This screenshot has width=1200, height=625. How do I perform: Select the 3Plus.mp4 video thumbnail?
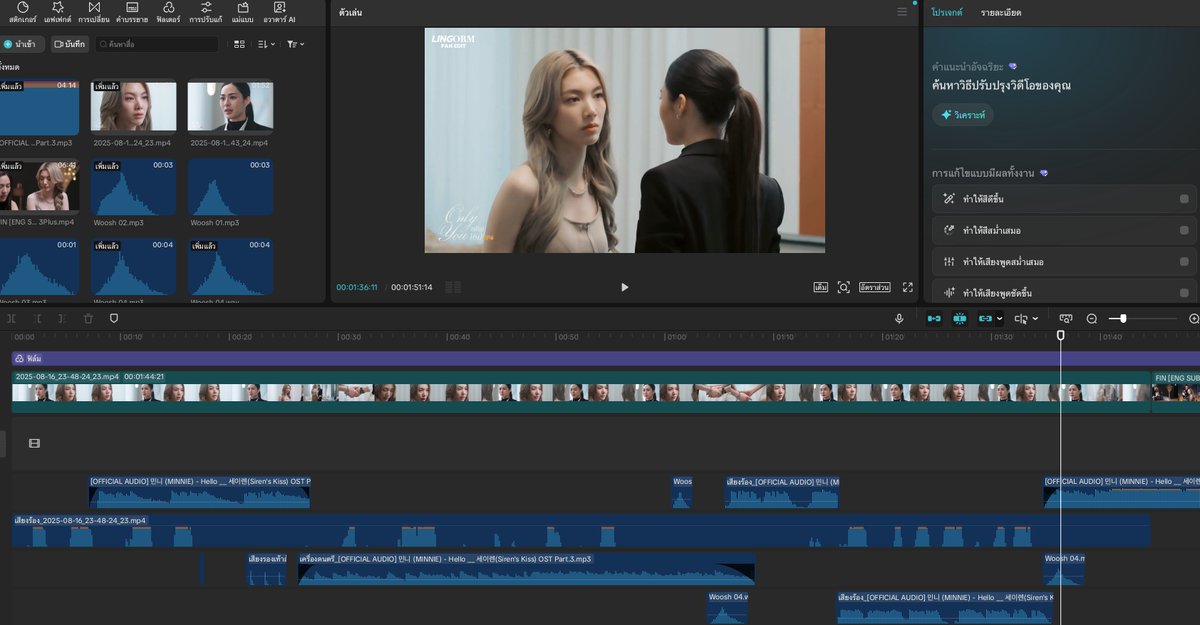(39, 186)
